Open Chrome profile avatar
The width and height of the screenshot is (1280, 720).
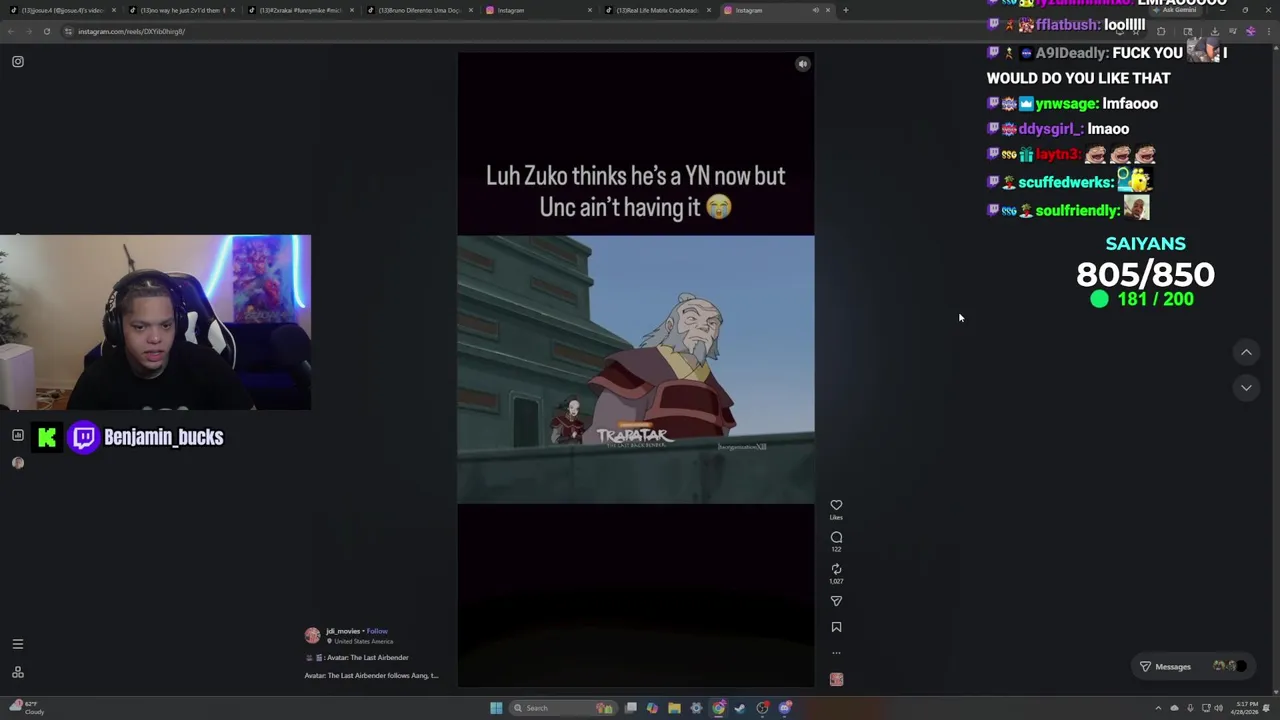(1250, 31)
